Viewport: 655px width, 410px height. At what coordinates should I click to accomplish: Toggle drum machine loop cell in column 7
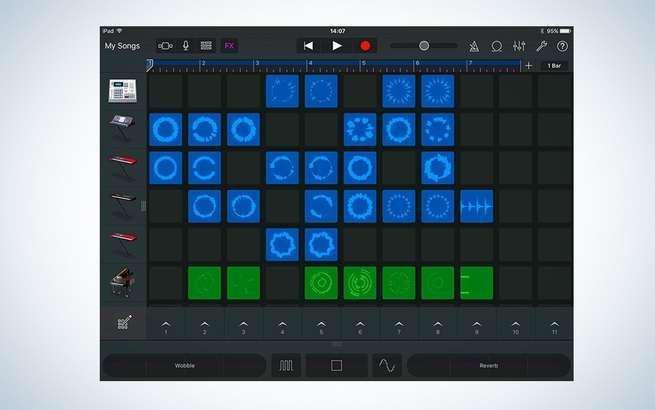tap(399, 91)
